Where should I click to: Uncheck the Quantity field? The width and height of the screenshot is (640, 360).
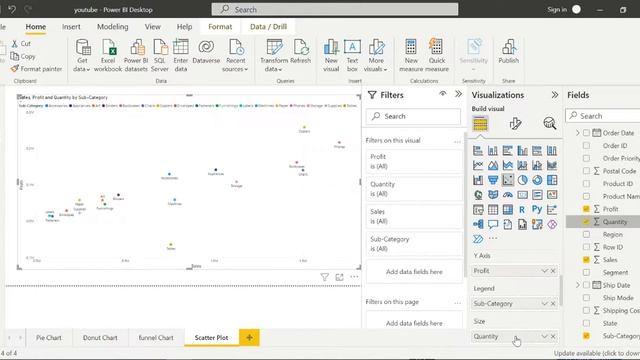point(586,222)
